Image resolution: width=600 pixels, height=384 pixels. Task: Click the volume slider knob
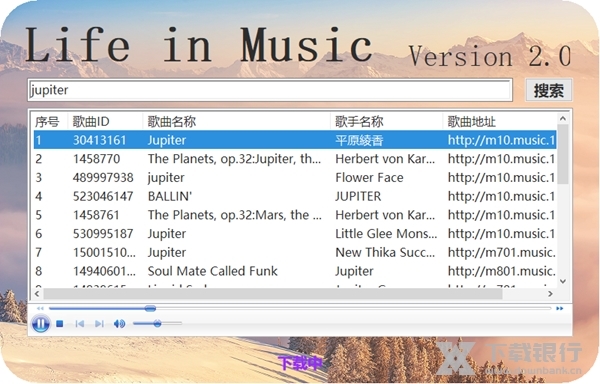(x=157, y=324)
